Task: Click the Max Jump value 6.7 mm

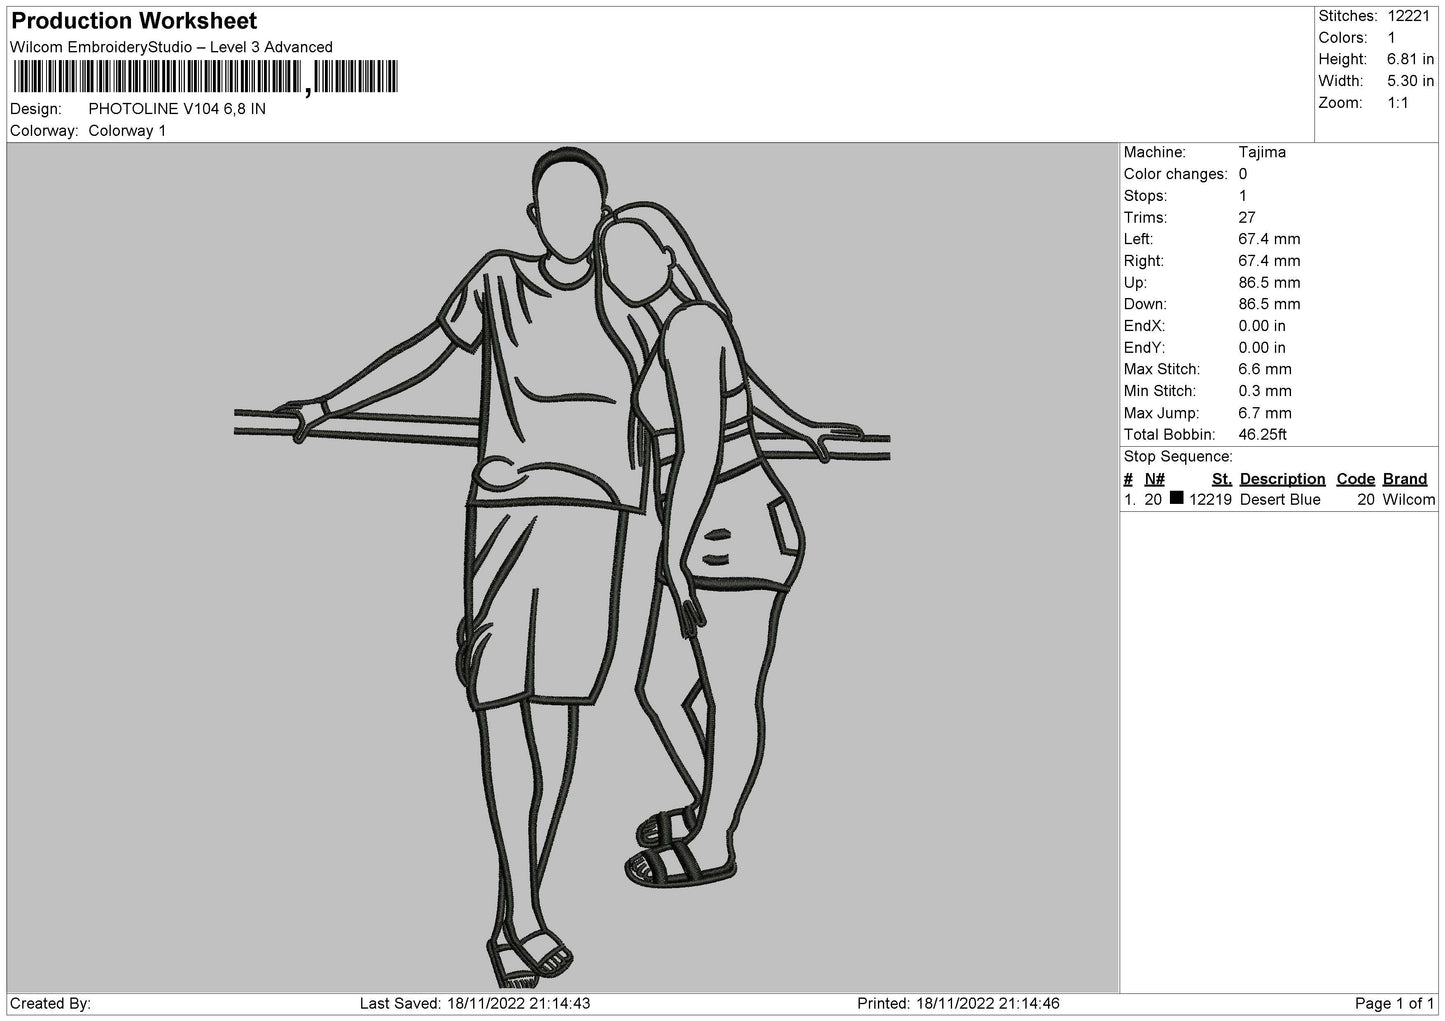Action: click(x=1265, y=413)
